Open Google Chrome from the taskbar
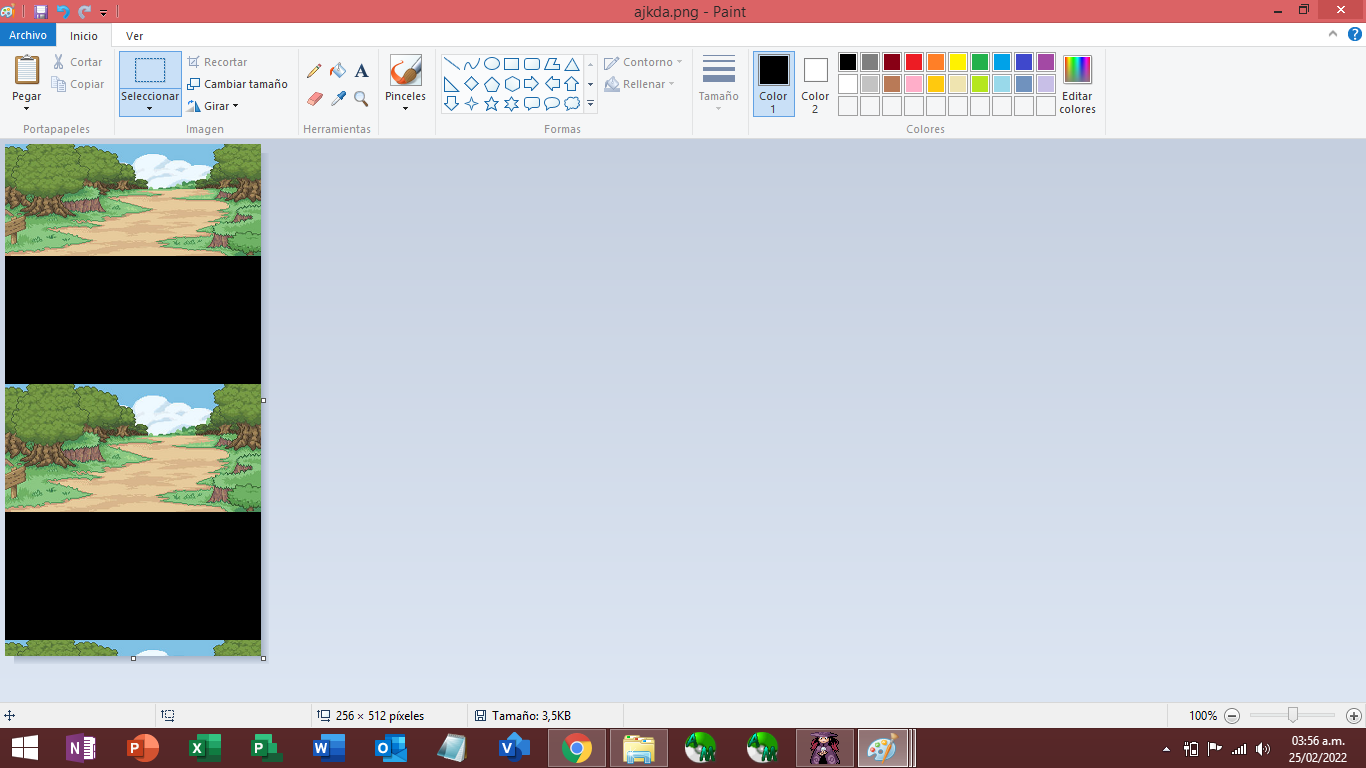The width and height of the screenshot is (1366, 768). (x=576, y=748)
